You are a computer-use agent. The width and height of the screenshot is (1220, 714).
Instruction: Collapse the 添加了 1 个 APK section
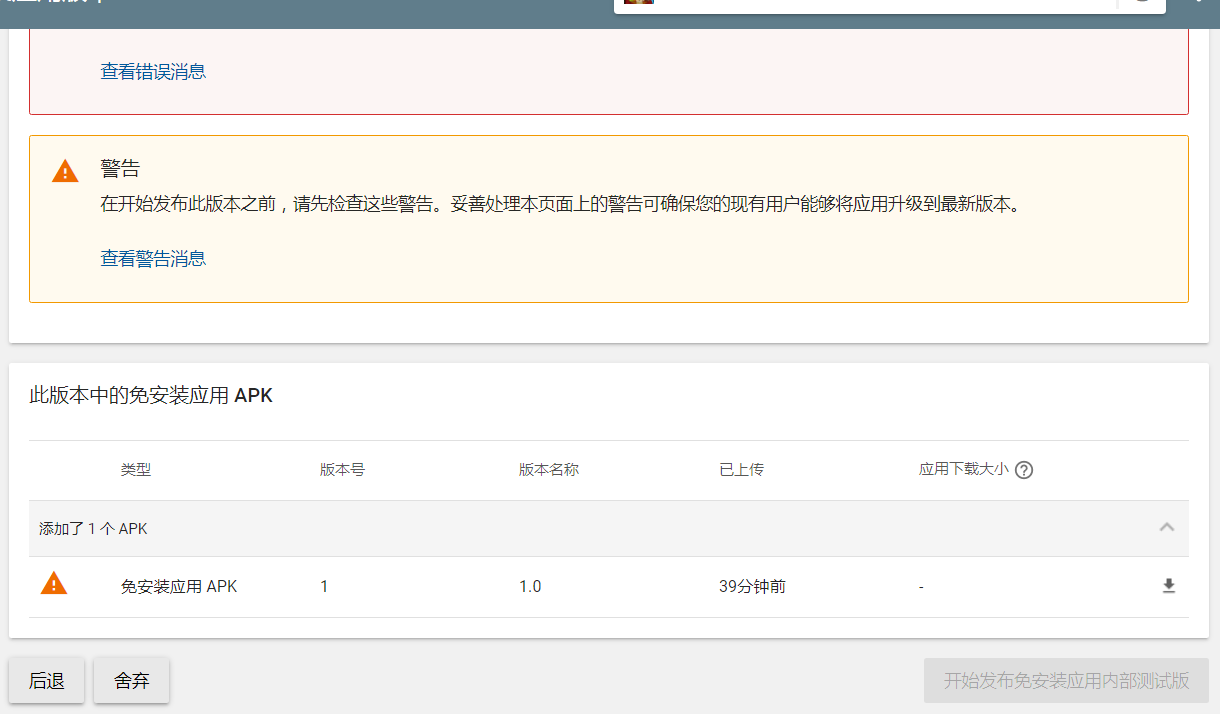tap(1167, 527)
